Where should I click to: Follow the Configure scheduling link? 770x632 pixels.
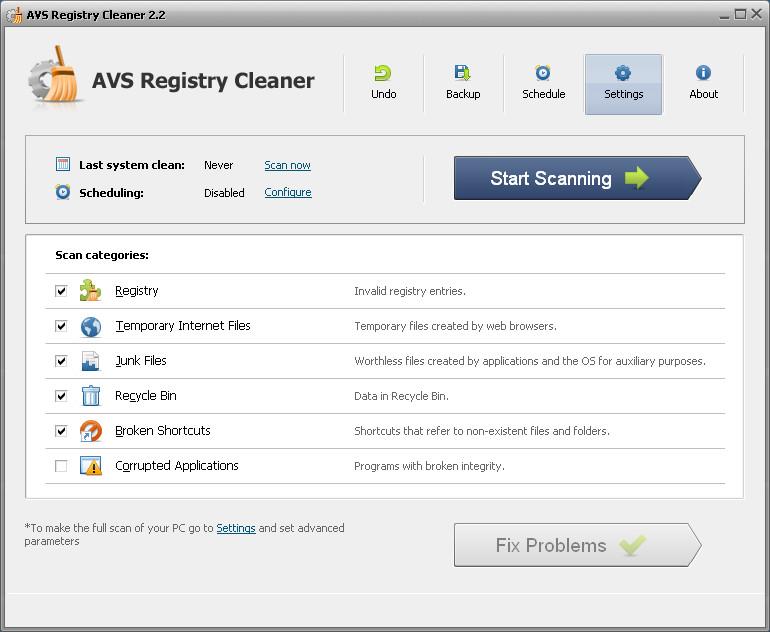(288, 192)
